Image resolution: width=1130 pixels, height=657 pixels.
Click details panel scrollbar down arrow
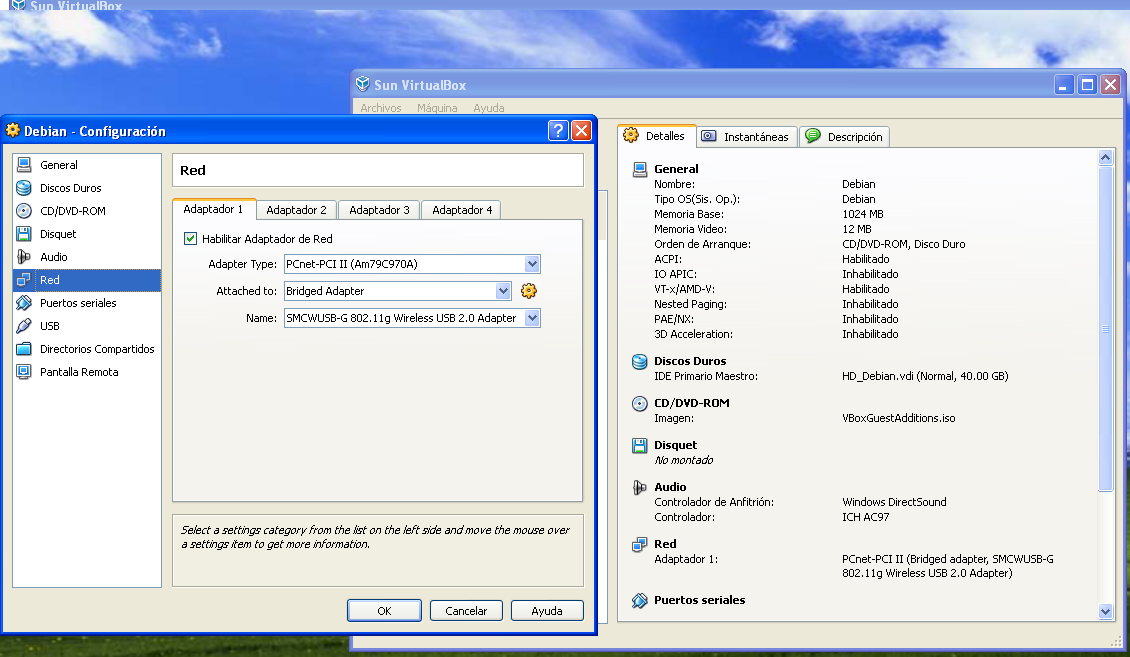click(x=1105, y=612)
